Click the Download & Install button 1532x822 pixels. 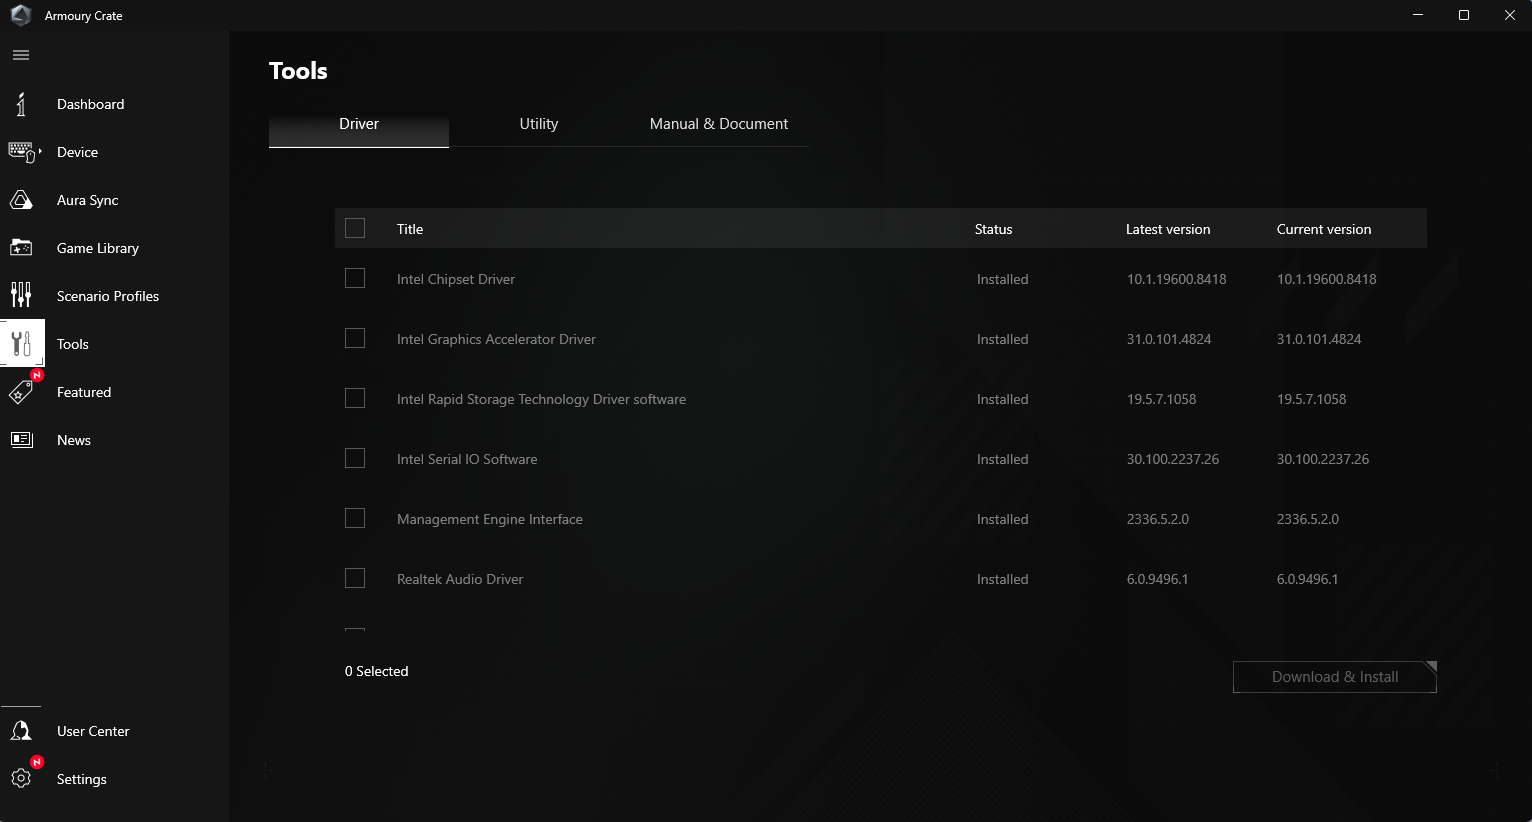pos(1335,677)
